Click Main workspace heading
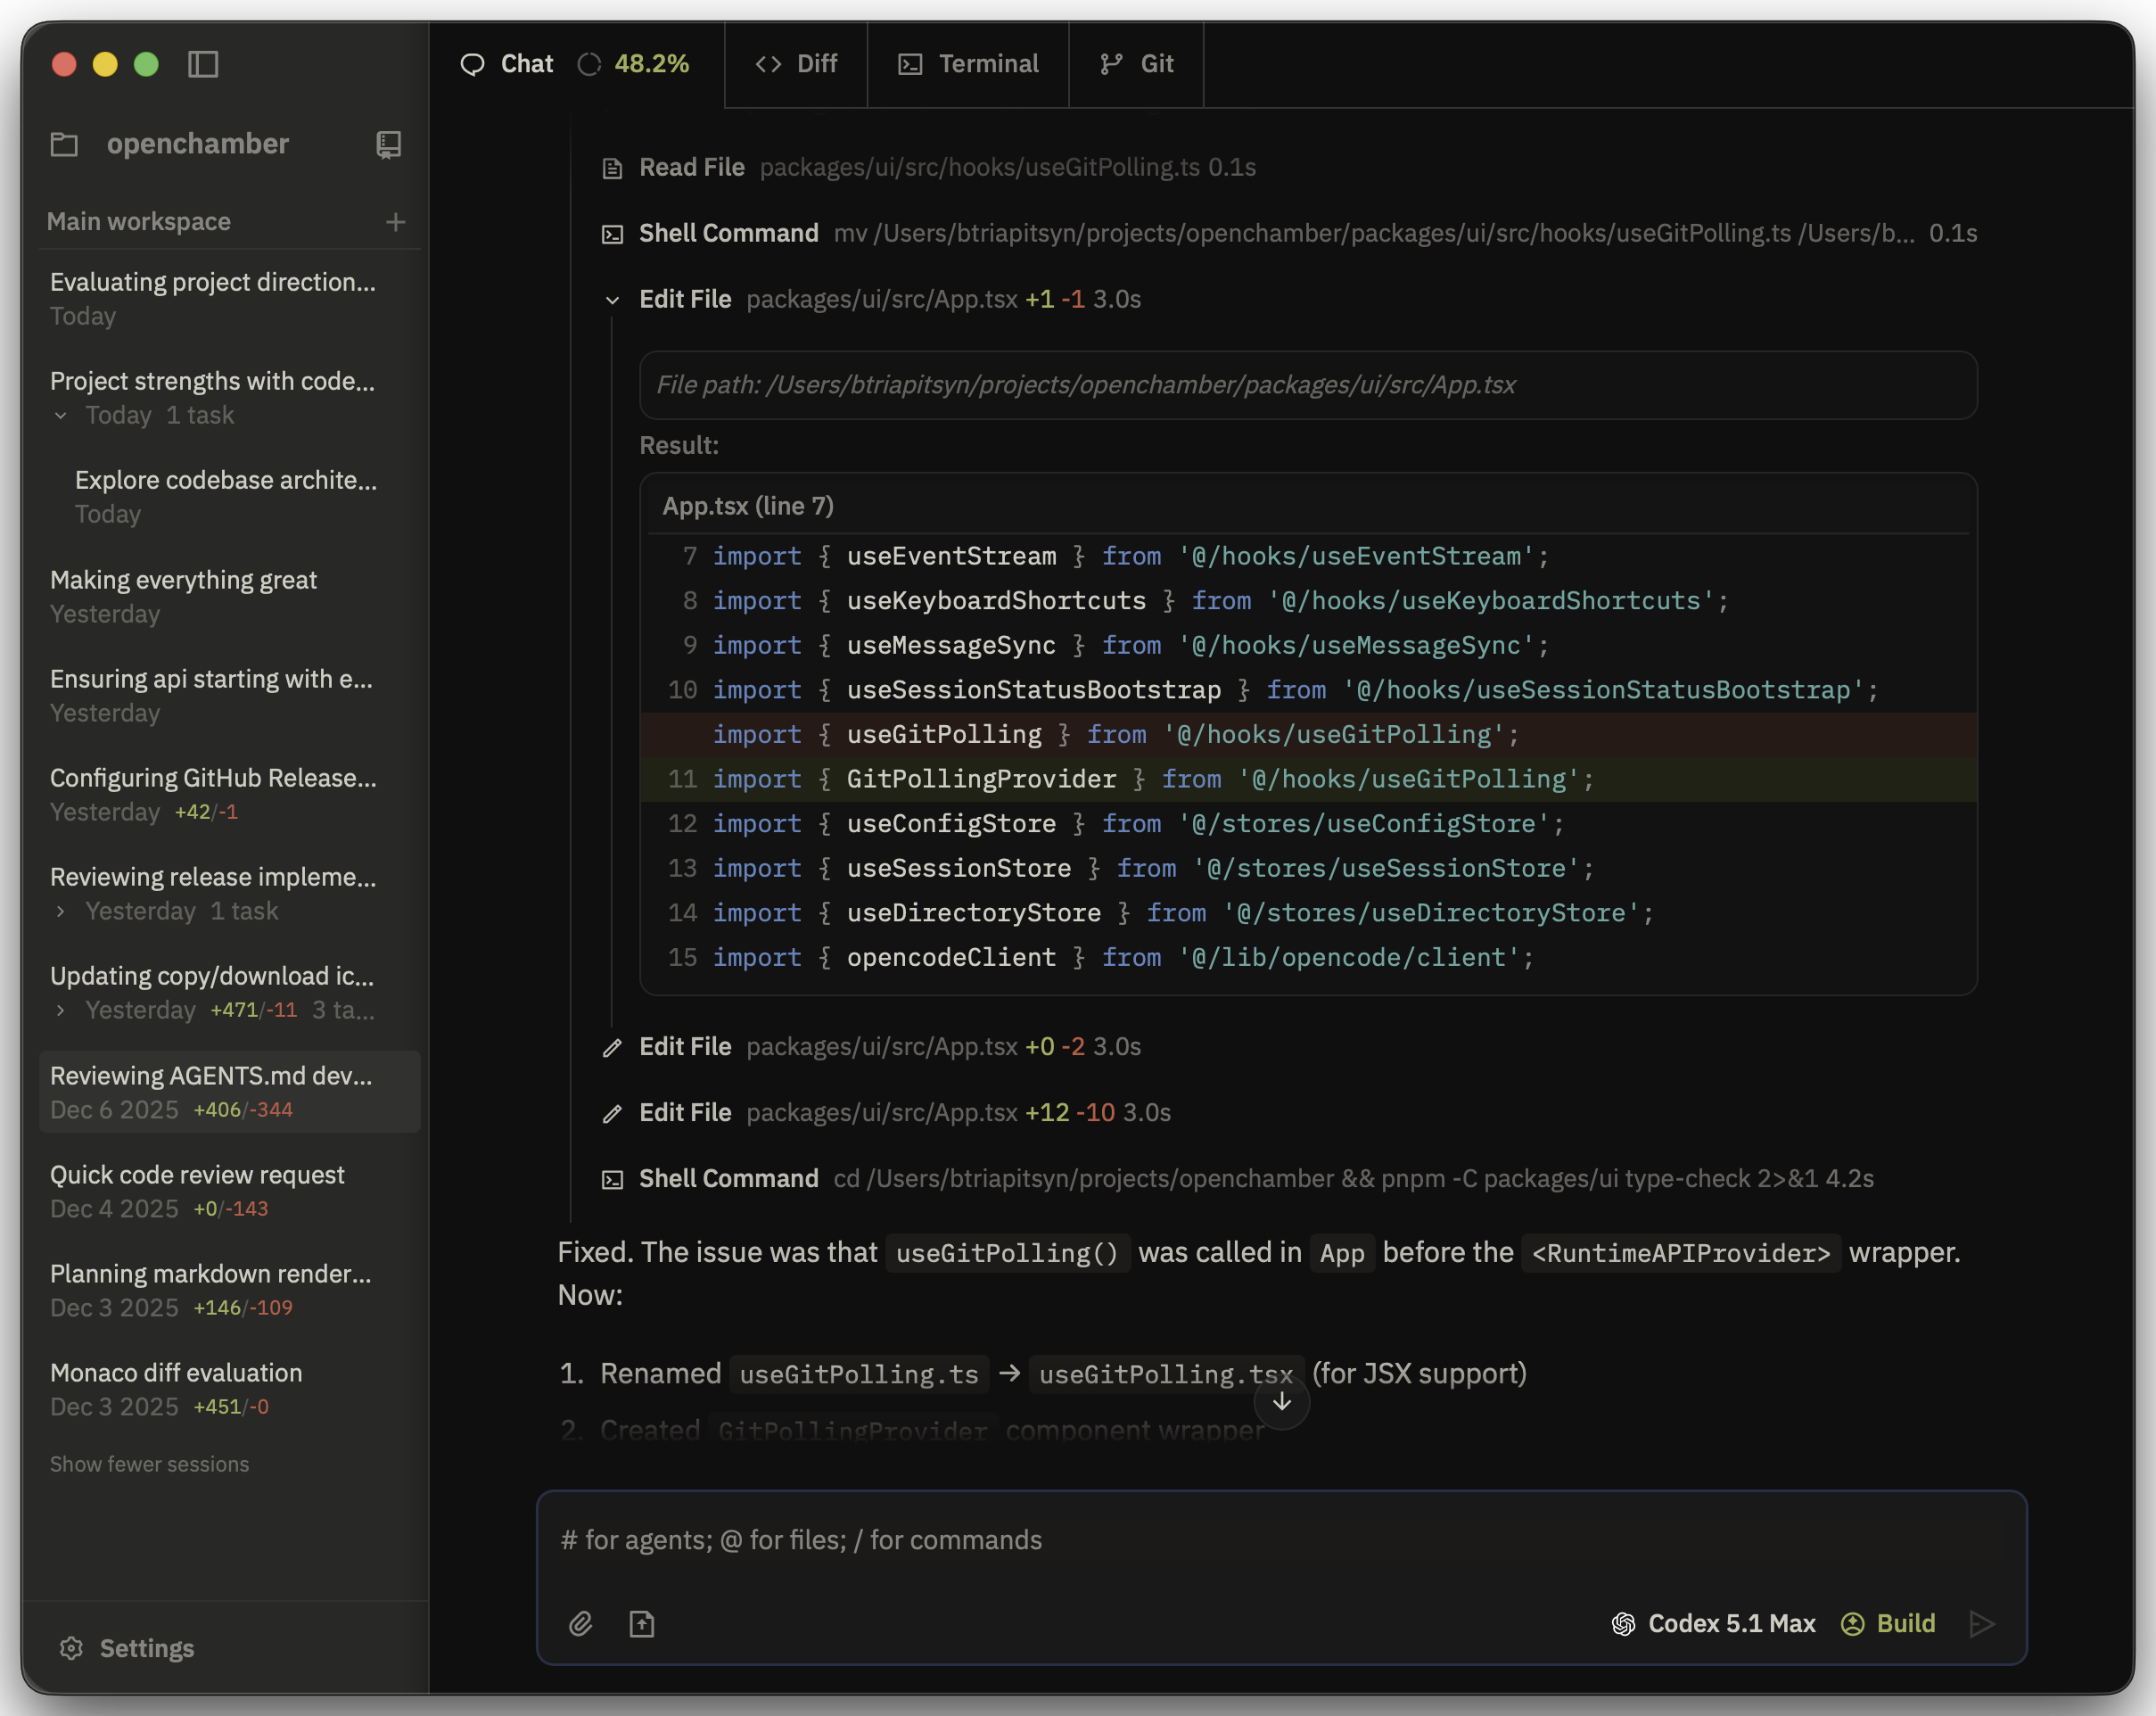Viewport: 2156px width, 1716px height. [139, 221]
